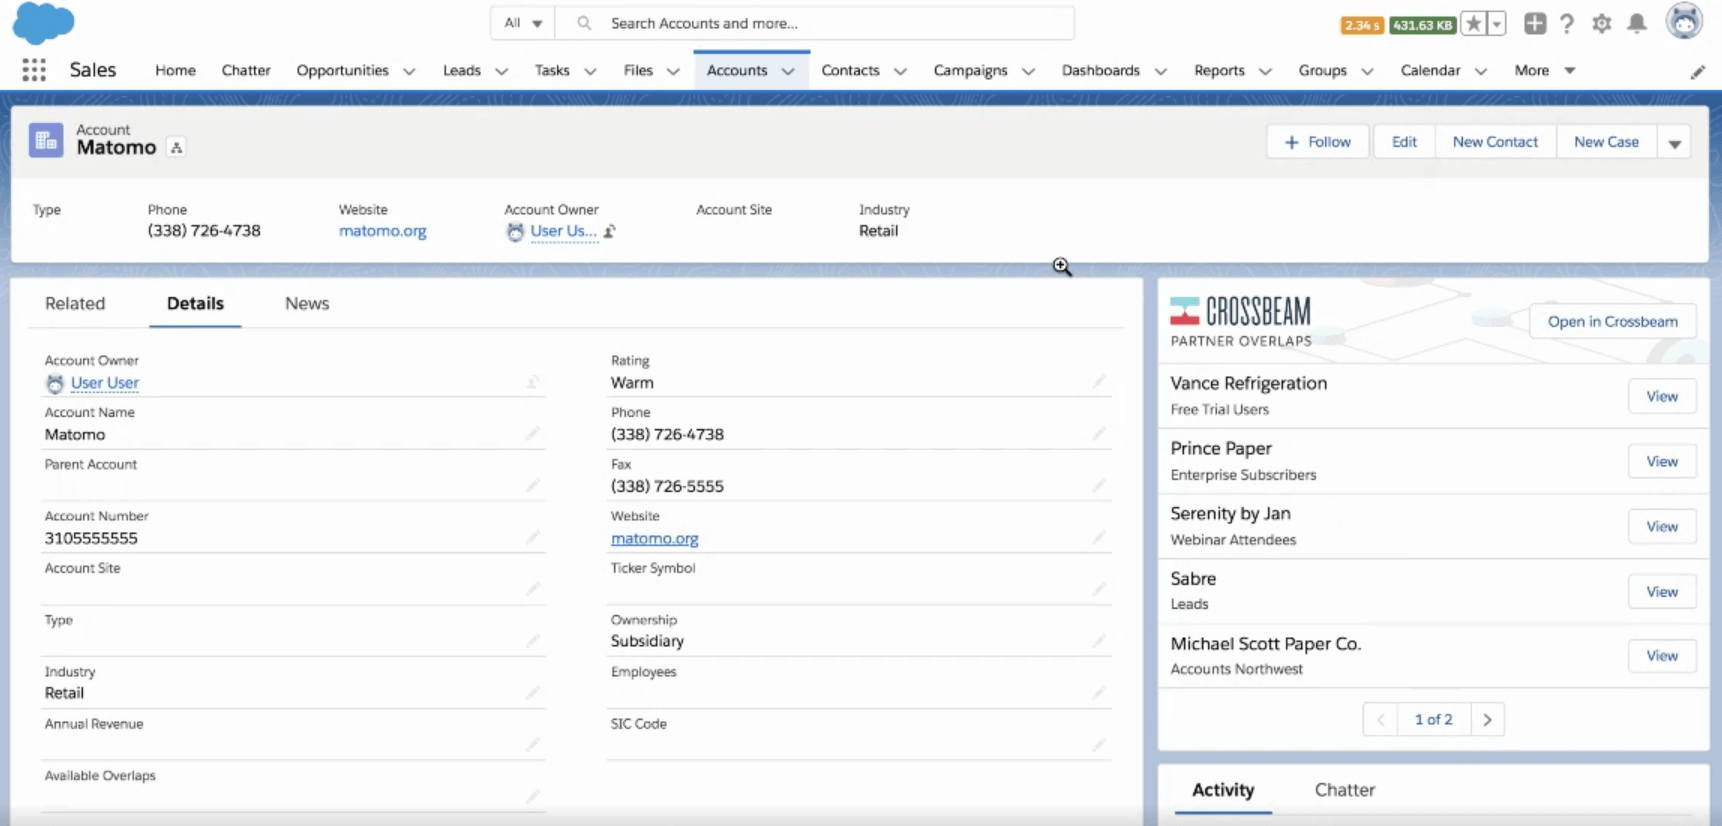Click the Follow button
Screen dimensions: 1722x826
click(x=1317, y=142)
